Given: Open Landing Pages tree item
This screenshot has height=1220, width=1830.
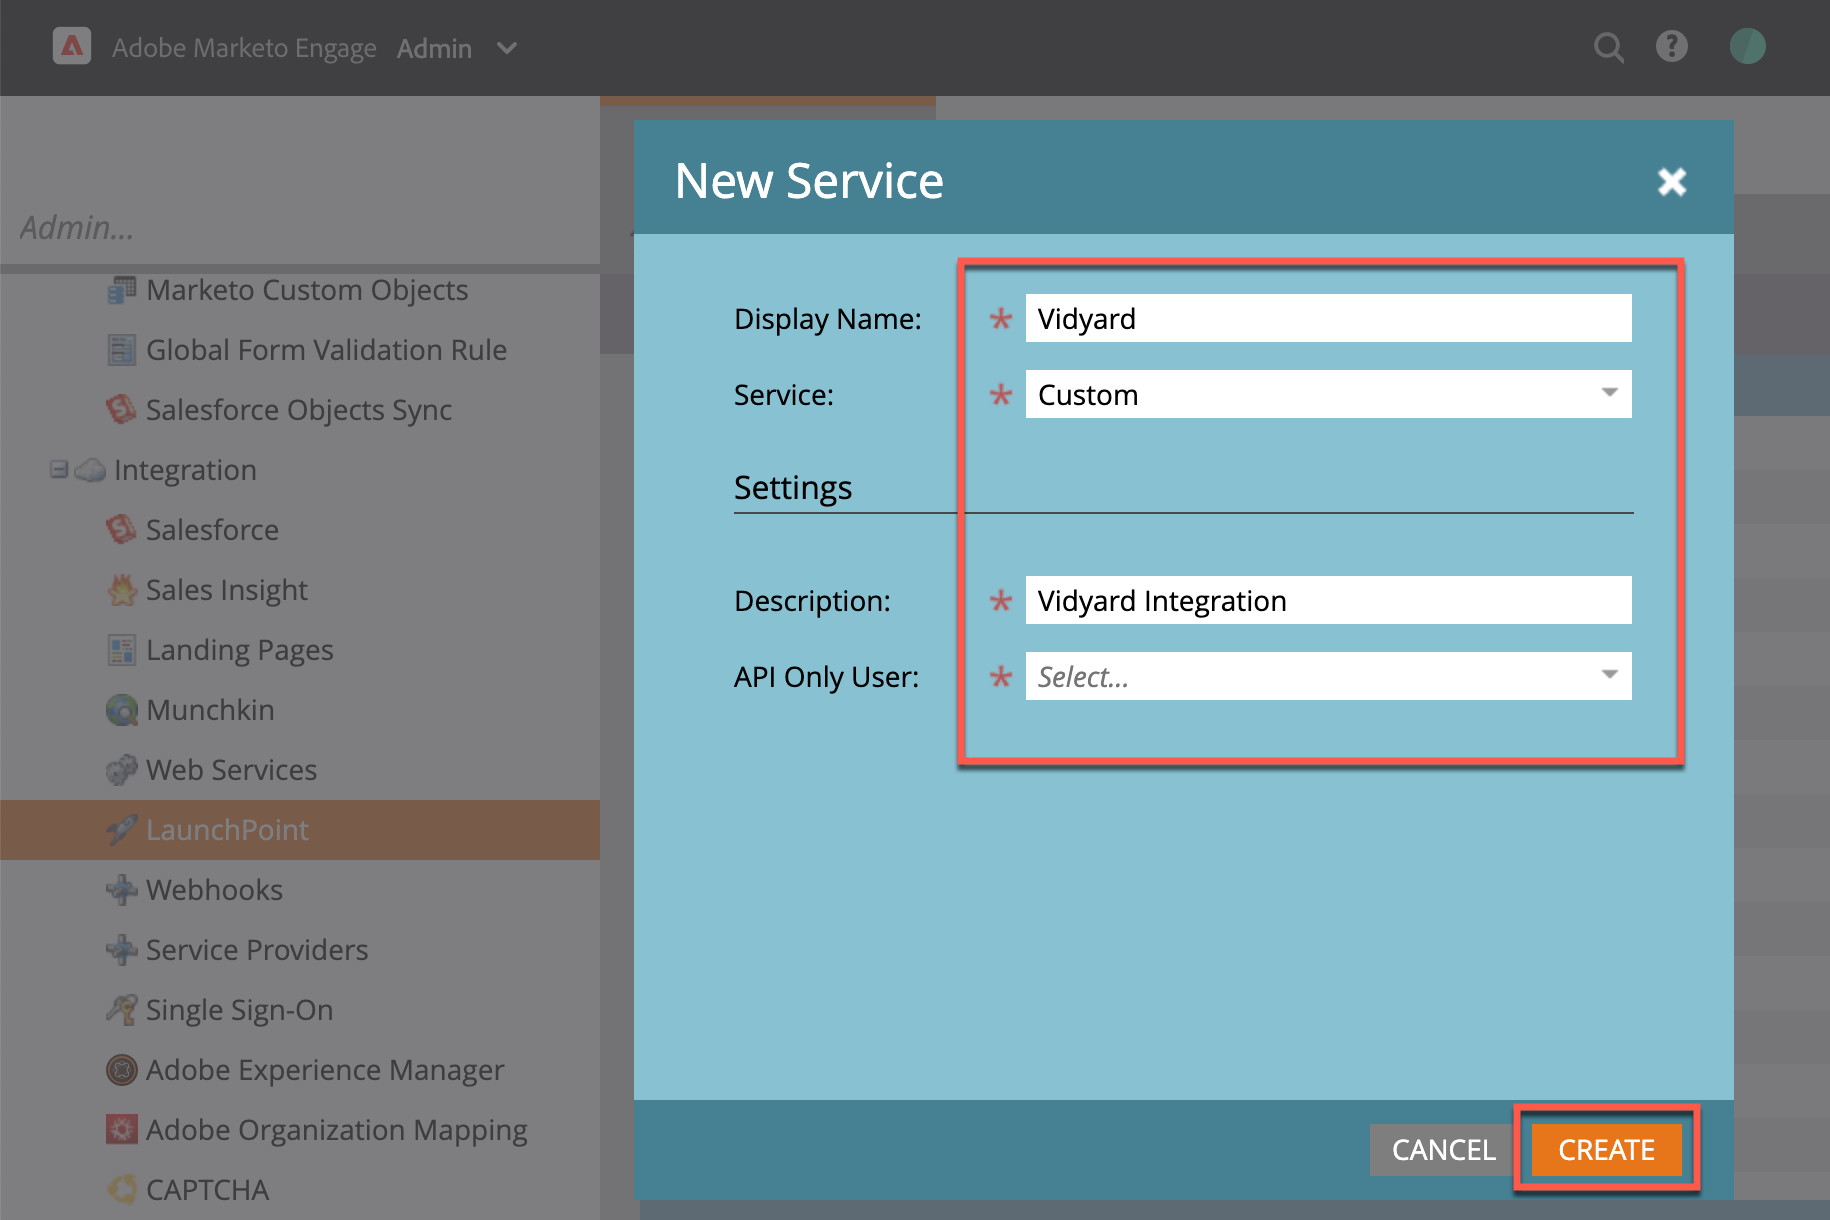Looking at the screenshot, I should (240, 650).
